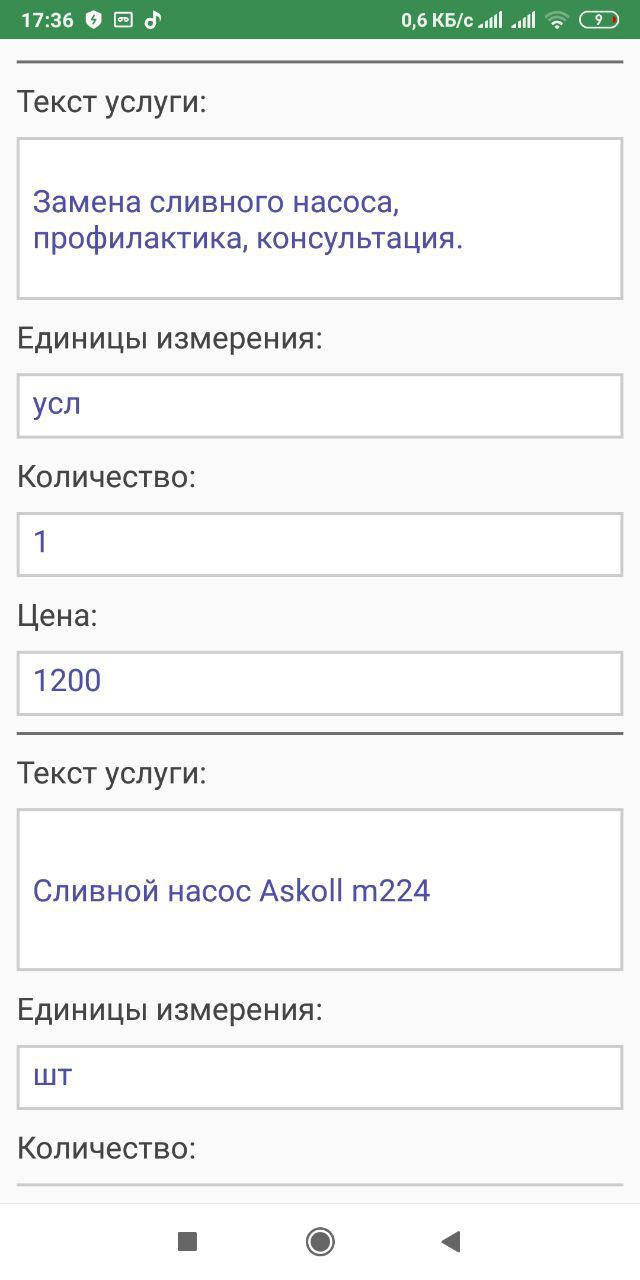Tap the second cellular signal bars icon
This screenshot has height=1280, width=640.
point(523,20)
